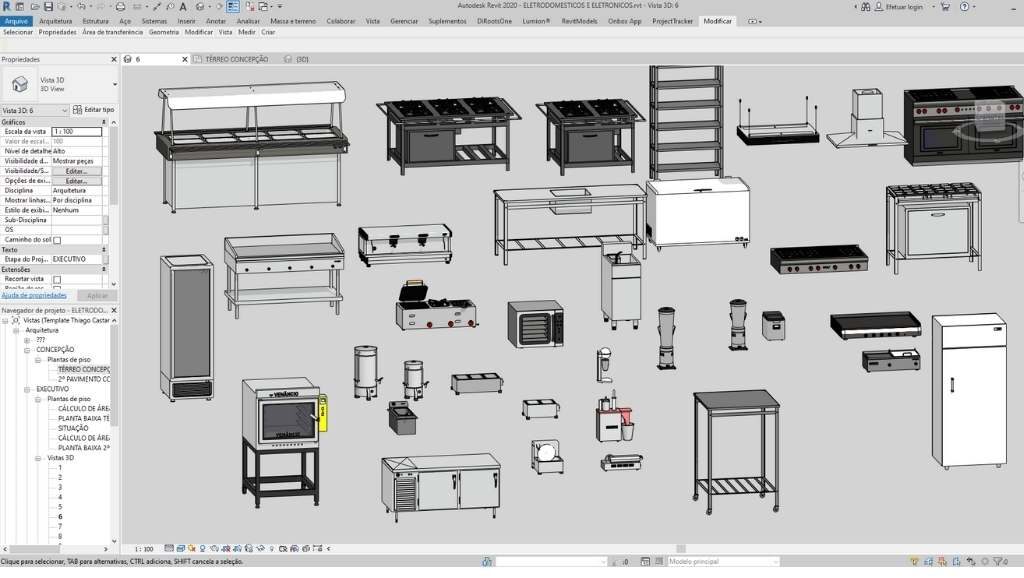Enable the Recortar vista checkbox
1024x578 pixels.
(57, 279)
